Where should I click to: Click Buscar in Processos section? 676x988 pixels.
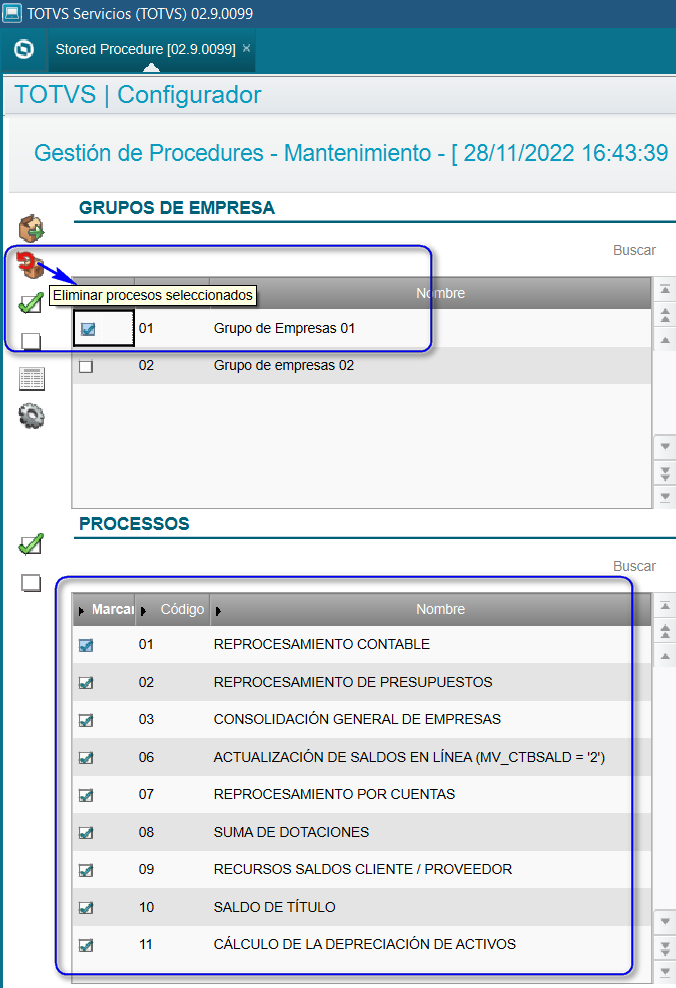[634, 566]
